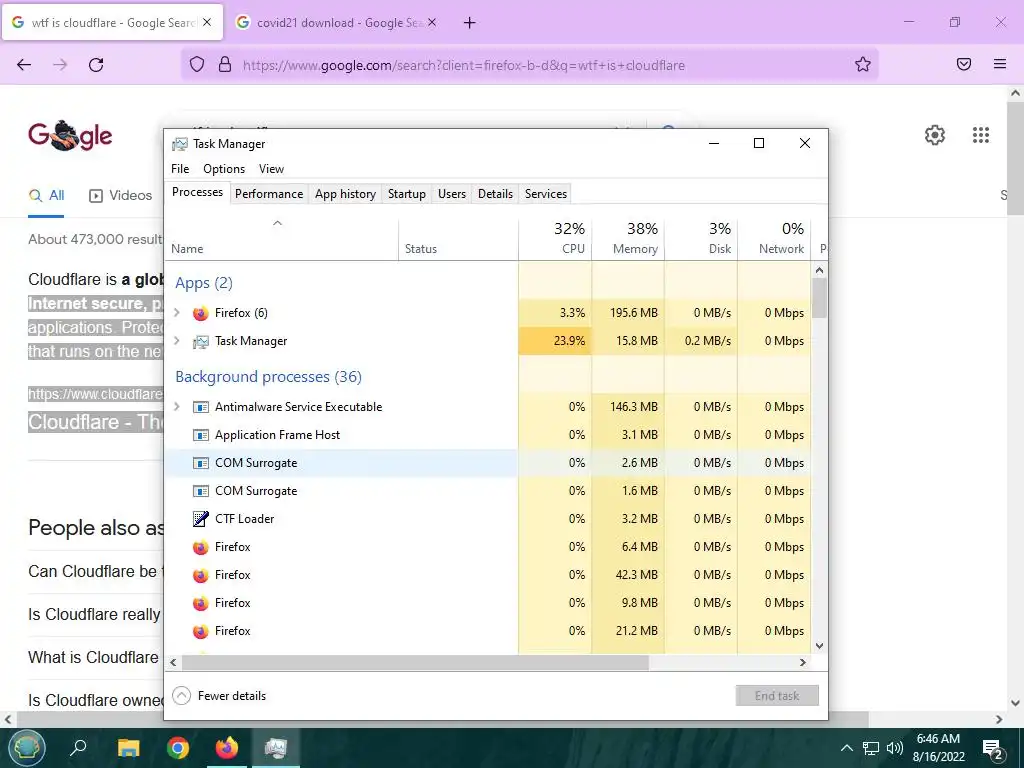This screenshot has height=768, width=1024.
Task: Collapse view with Fewer details chevron
Action: [182, 696]
